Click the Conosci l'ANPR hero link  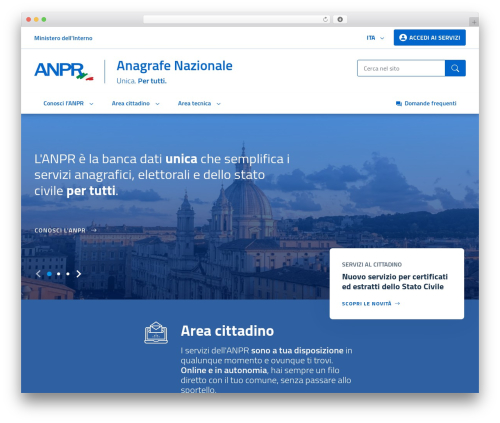(66, 230)
